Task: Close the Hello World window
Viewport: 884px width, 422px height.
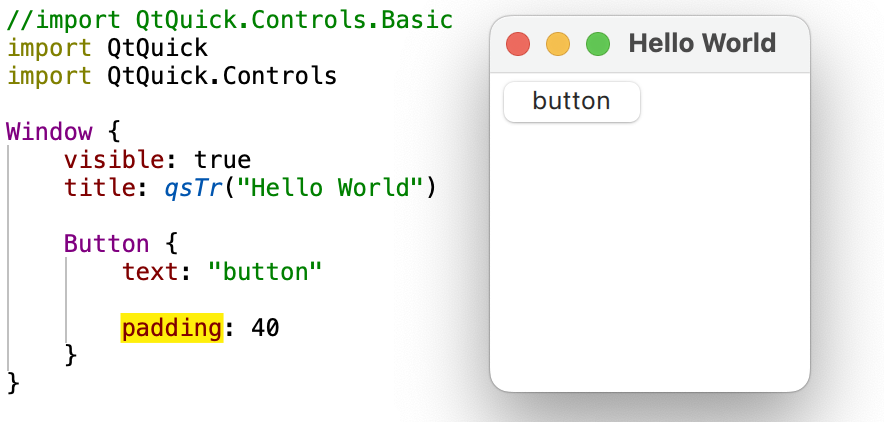Action: click(518, 44)
